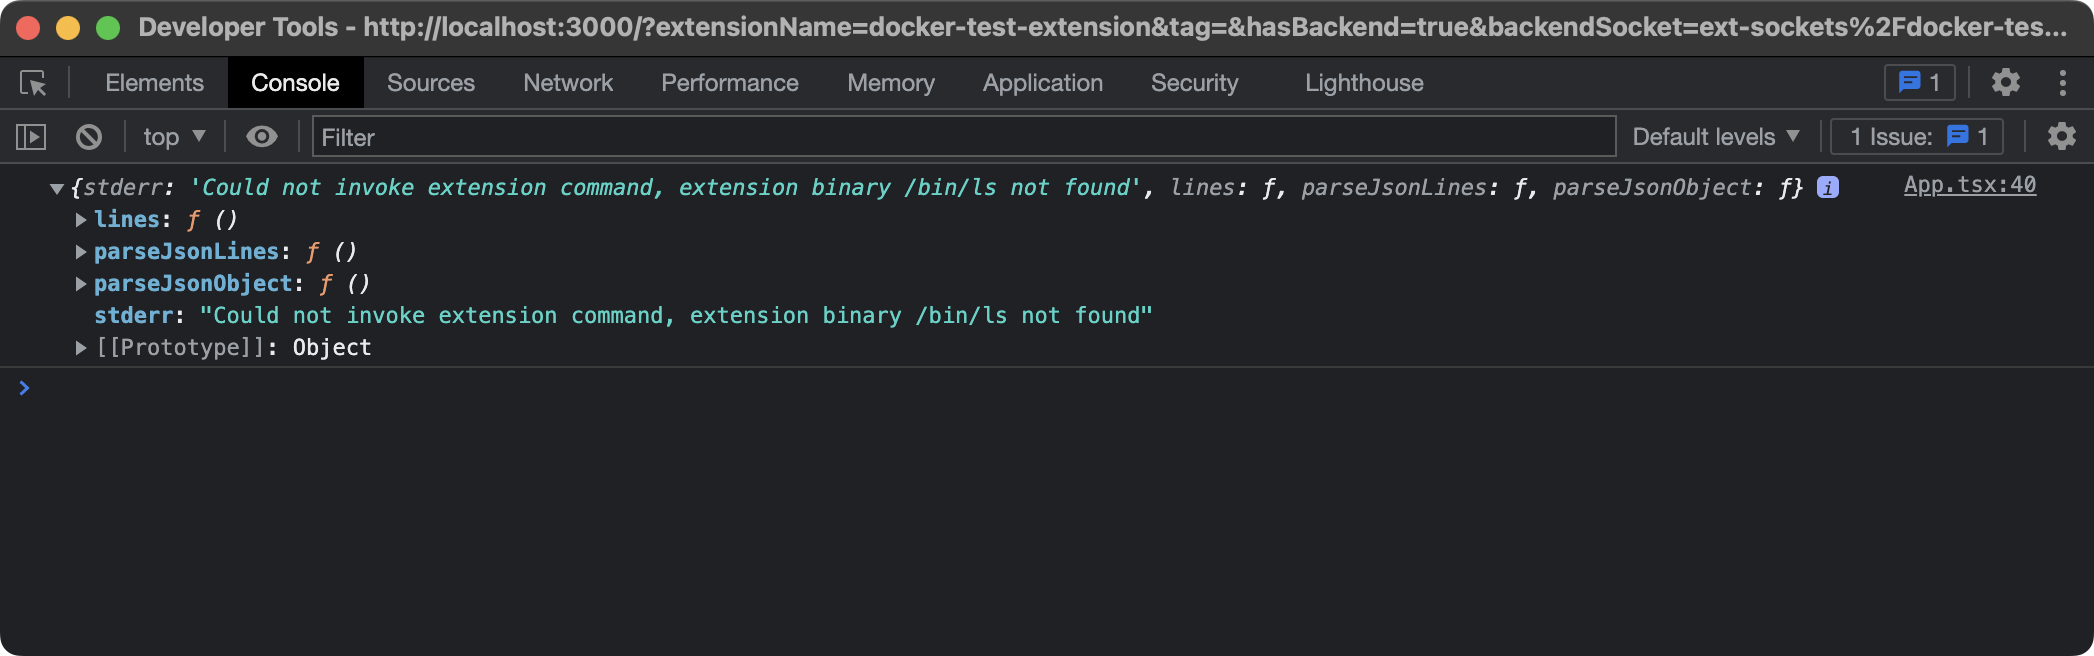Switch to the Elements tab
Viewport: 2094px width, 656px height.
(x=154, y=83)
